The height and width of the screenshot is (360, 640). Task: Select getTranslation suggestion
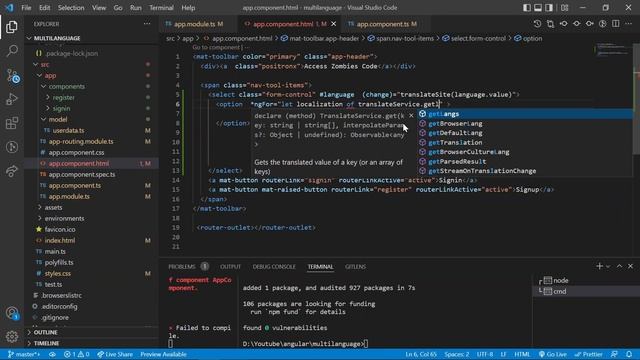pyautogui.click(x=525, y=142)
